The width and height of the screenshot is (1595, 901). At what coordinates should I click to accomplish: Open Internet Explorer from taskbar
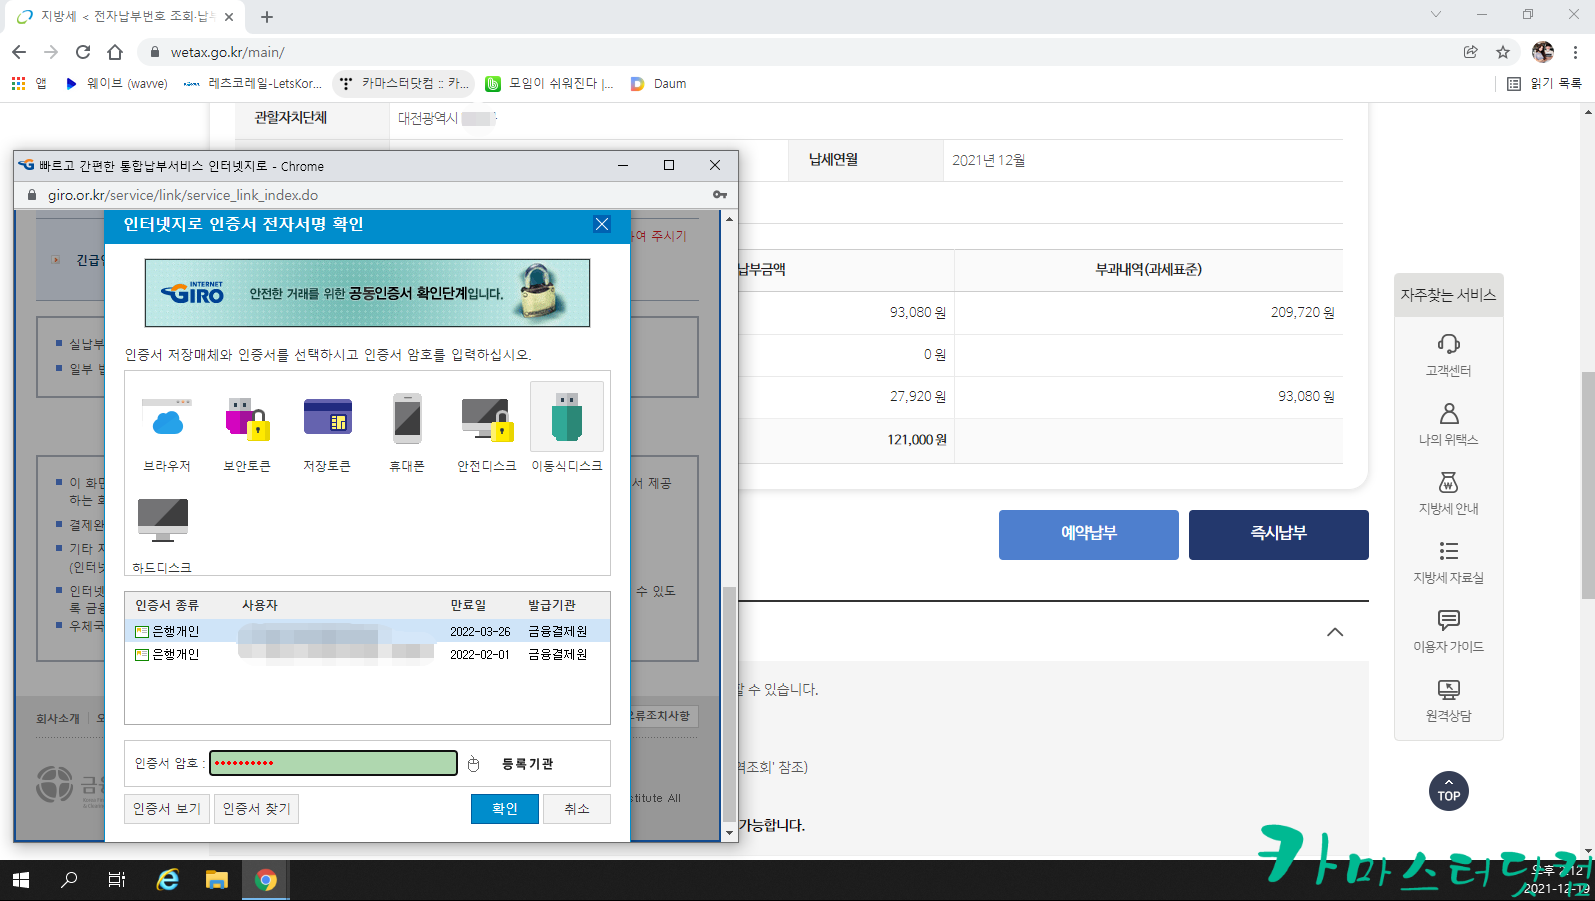[x=168, y=880]
